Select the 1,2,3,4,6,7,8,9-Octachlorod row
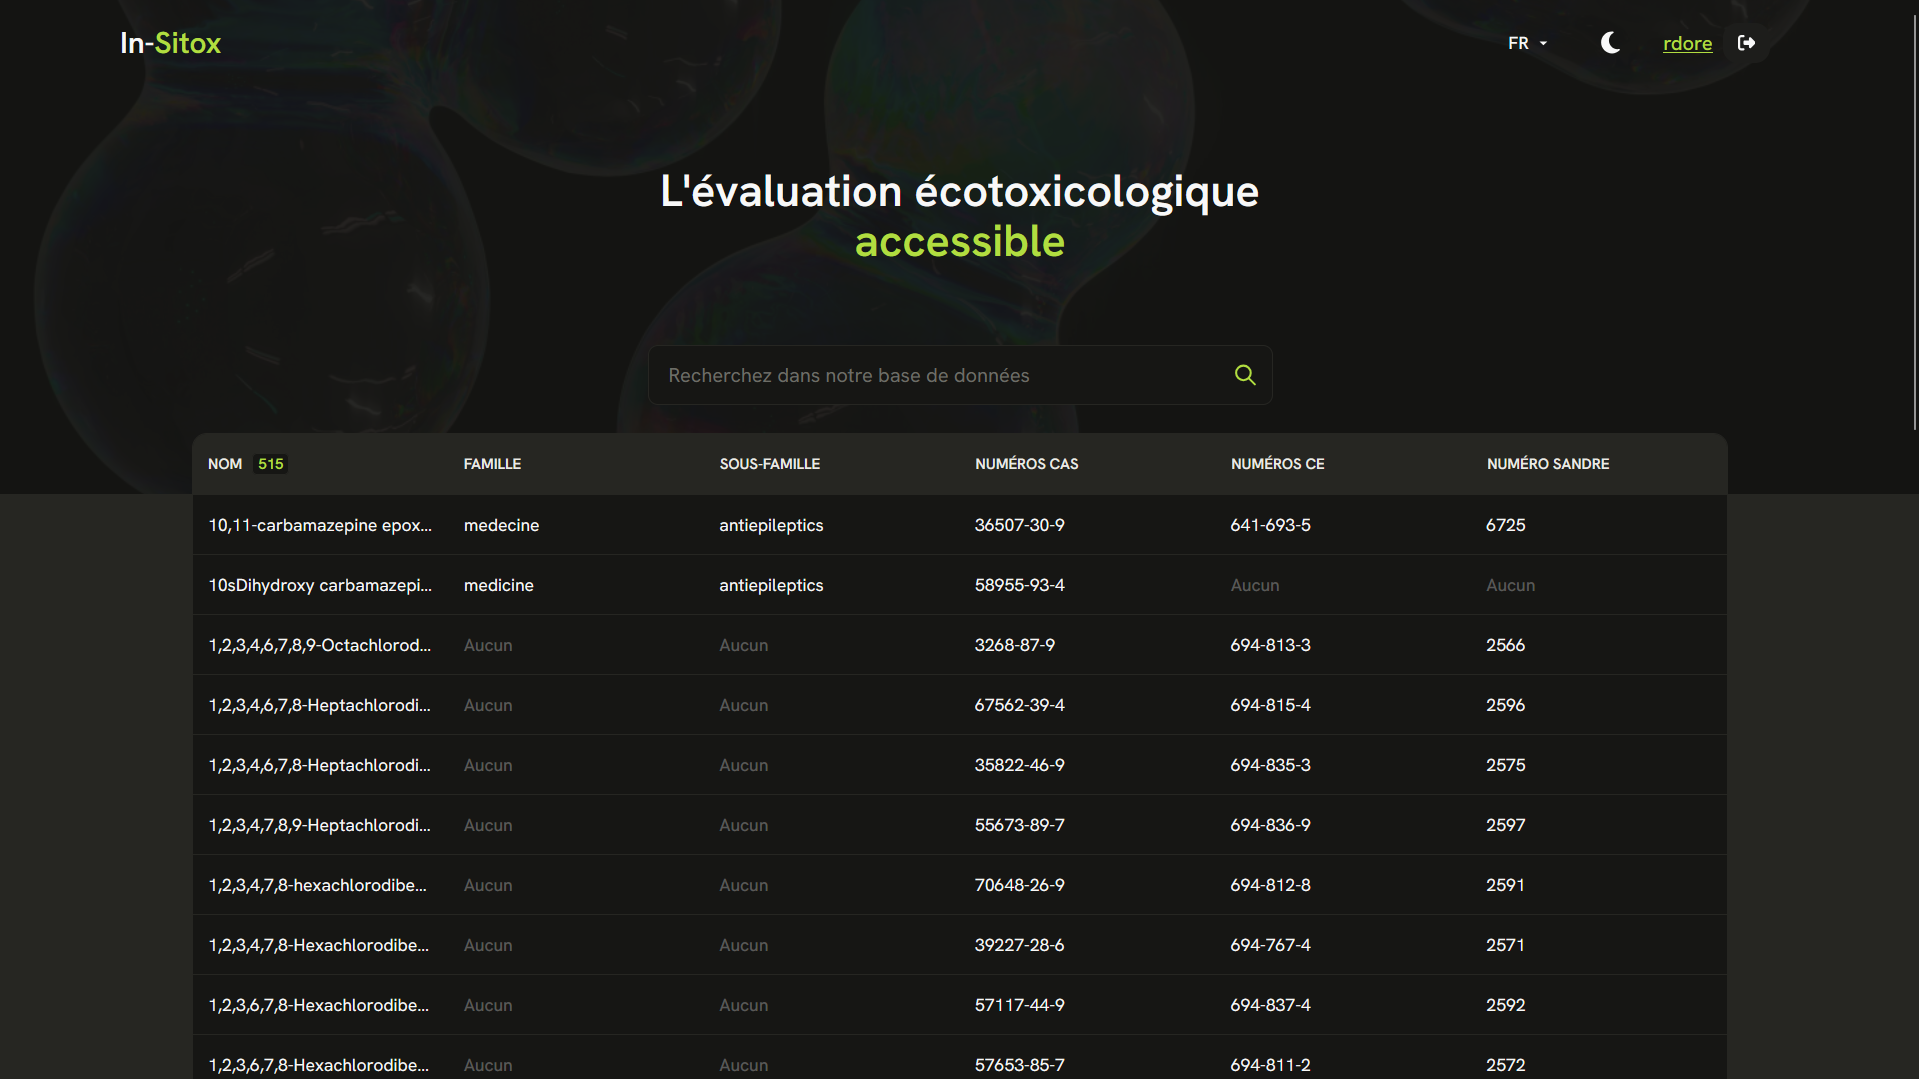Screen dimensions: 1919x1079 (x=320, y=645)
